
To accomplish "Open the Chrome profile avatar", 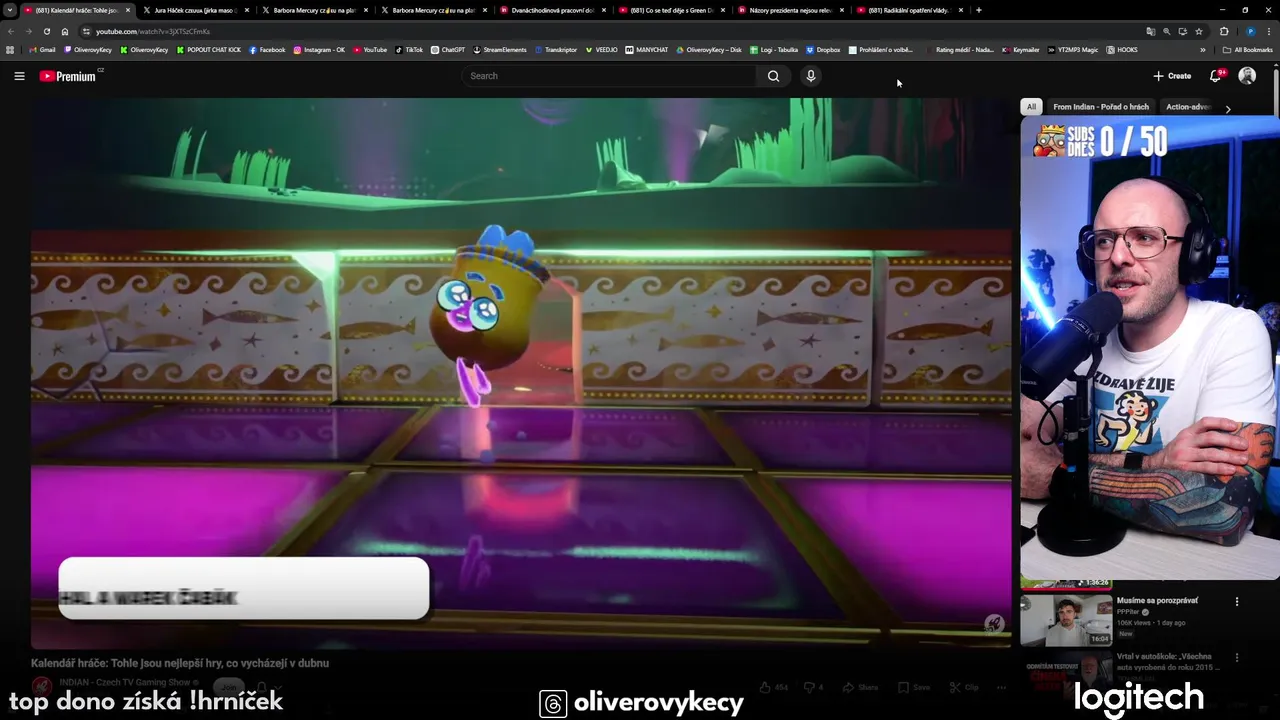I will tap(1250, 31).
